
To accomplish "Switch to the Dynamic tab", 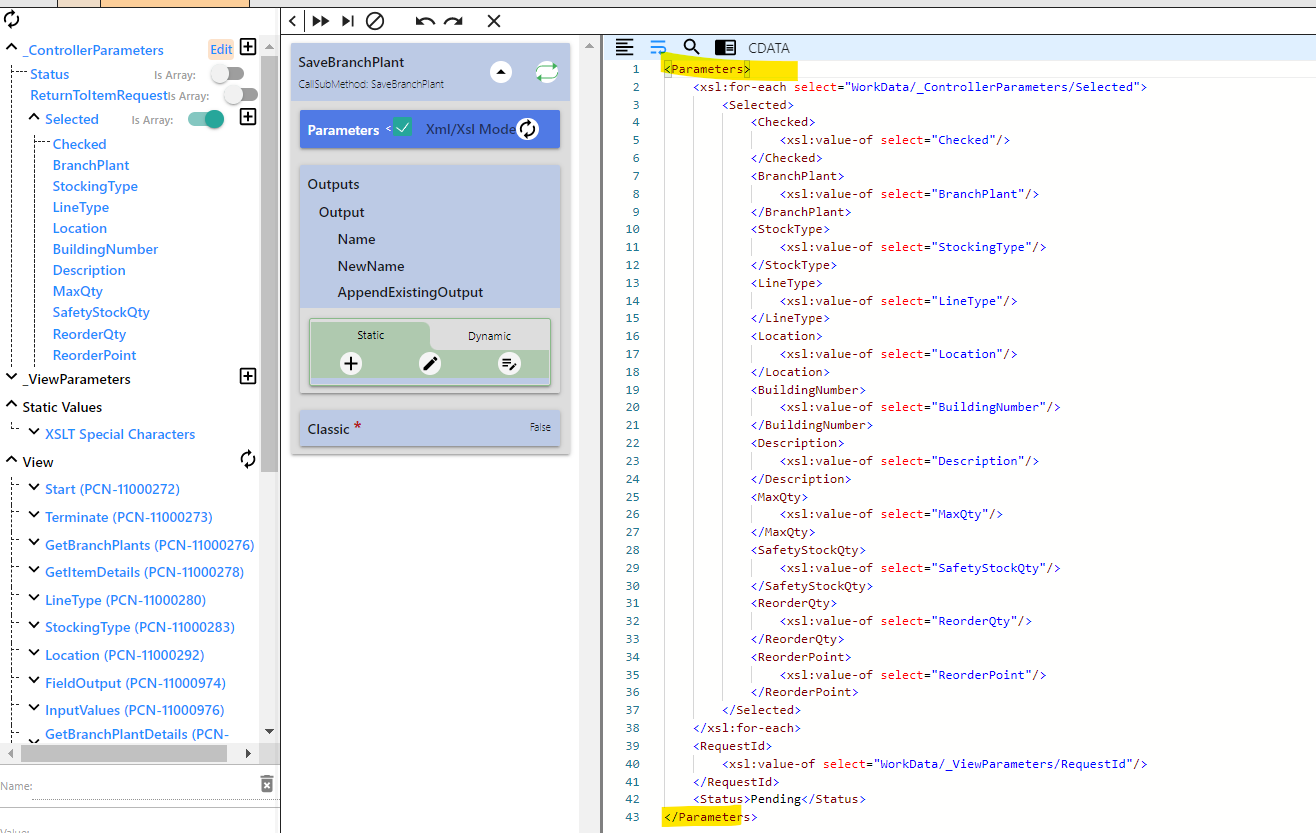I will [490, 336].
